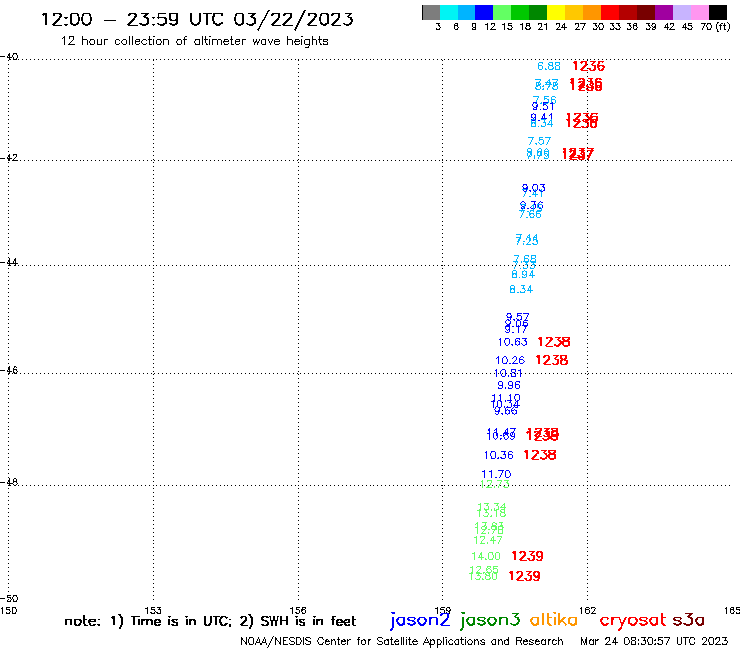Click the '70 (ft)' scale label
This screenshot has height=650, width=740.
(x=715, y=27)
